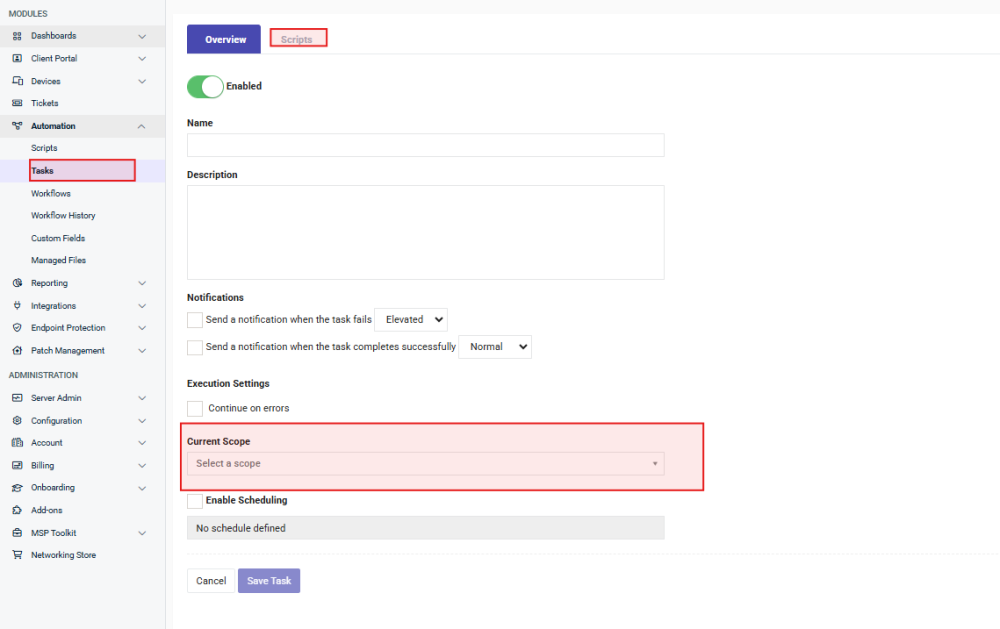Open Scripts under Automation in sidebar
Image resolution: width=1000 pixels, height=629 pixels.
click(44, 148)
